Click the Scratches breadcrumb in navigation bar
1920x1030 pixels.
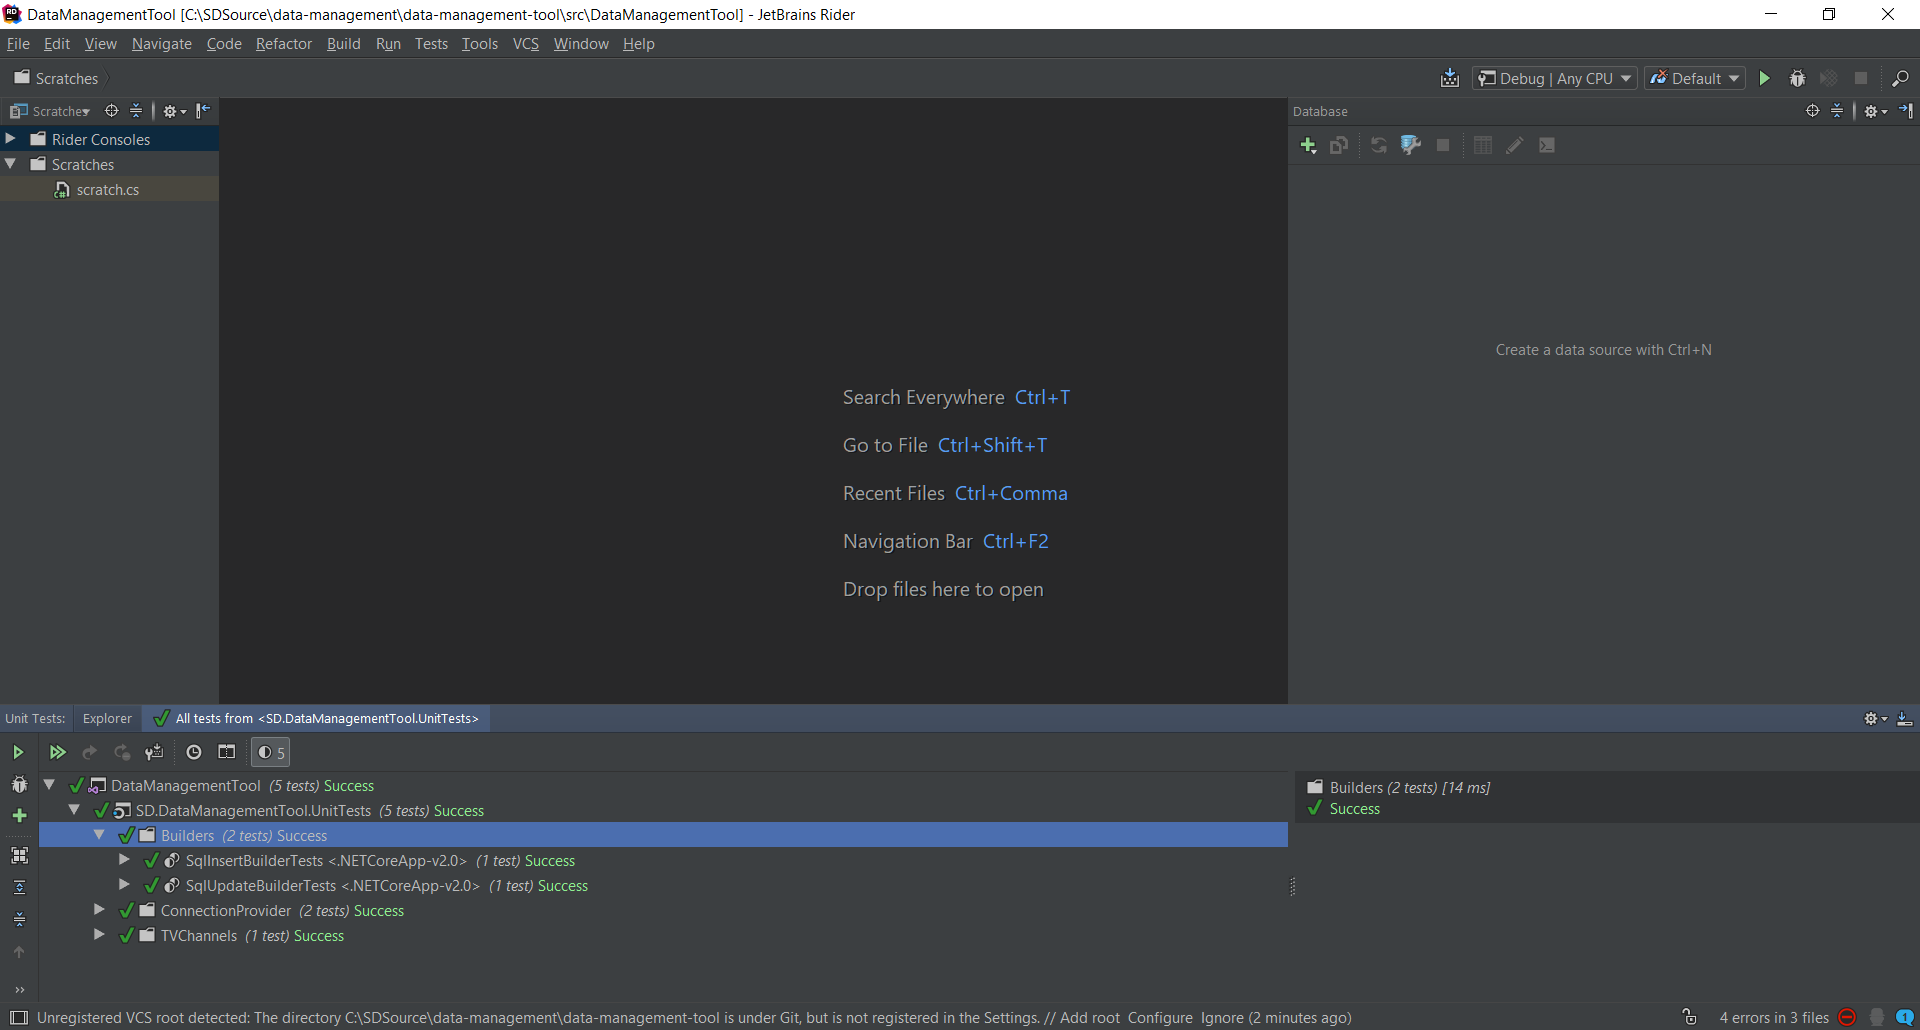point(57,78)
